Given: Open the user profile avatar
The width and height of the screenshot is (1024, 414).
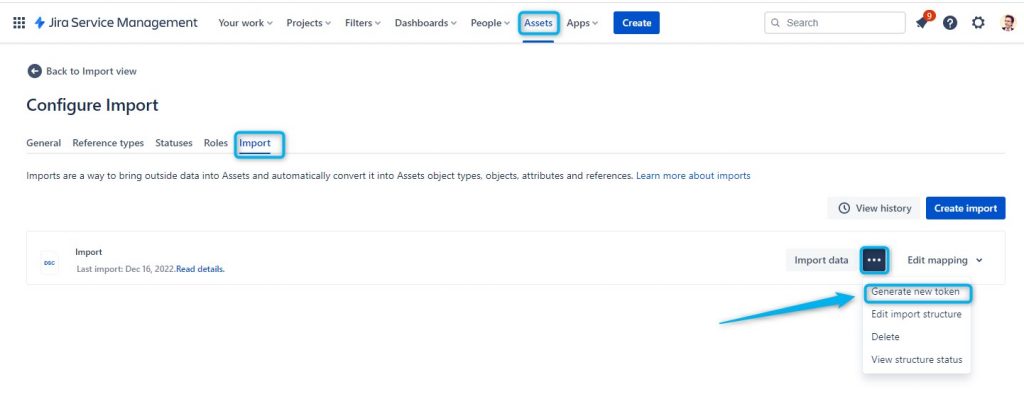Looking at the screenshot, I should 1008,23.
